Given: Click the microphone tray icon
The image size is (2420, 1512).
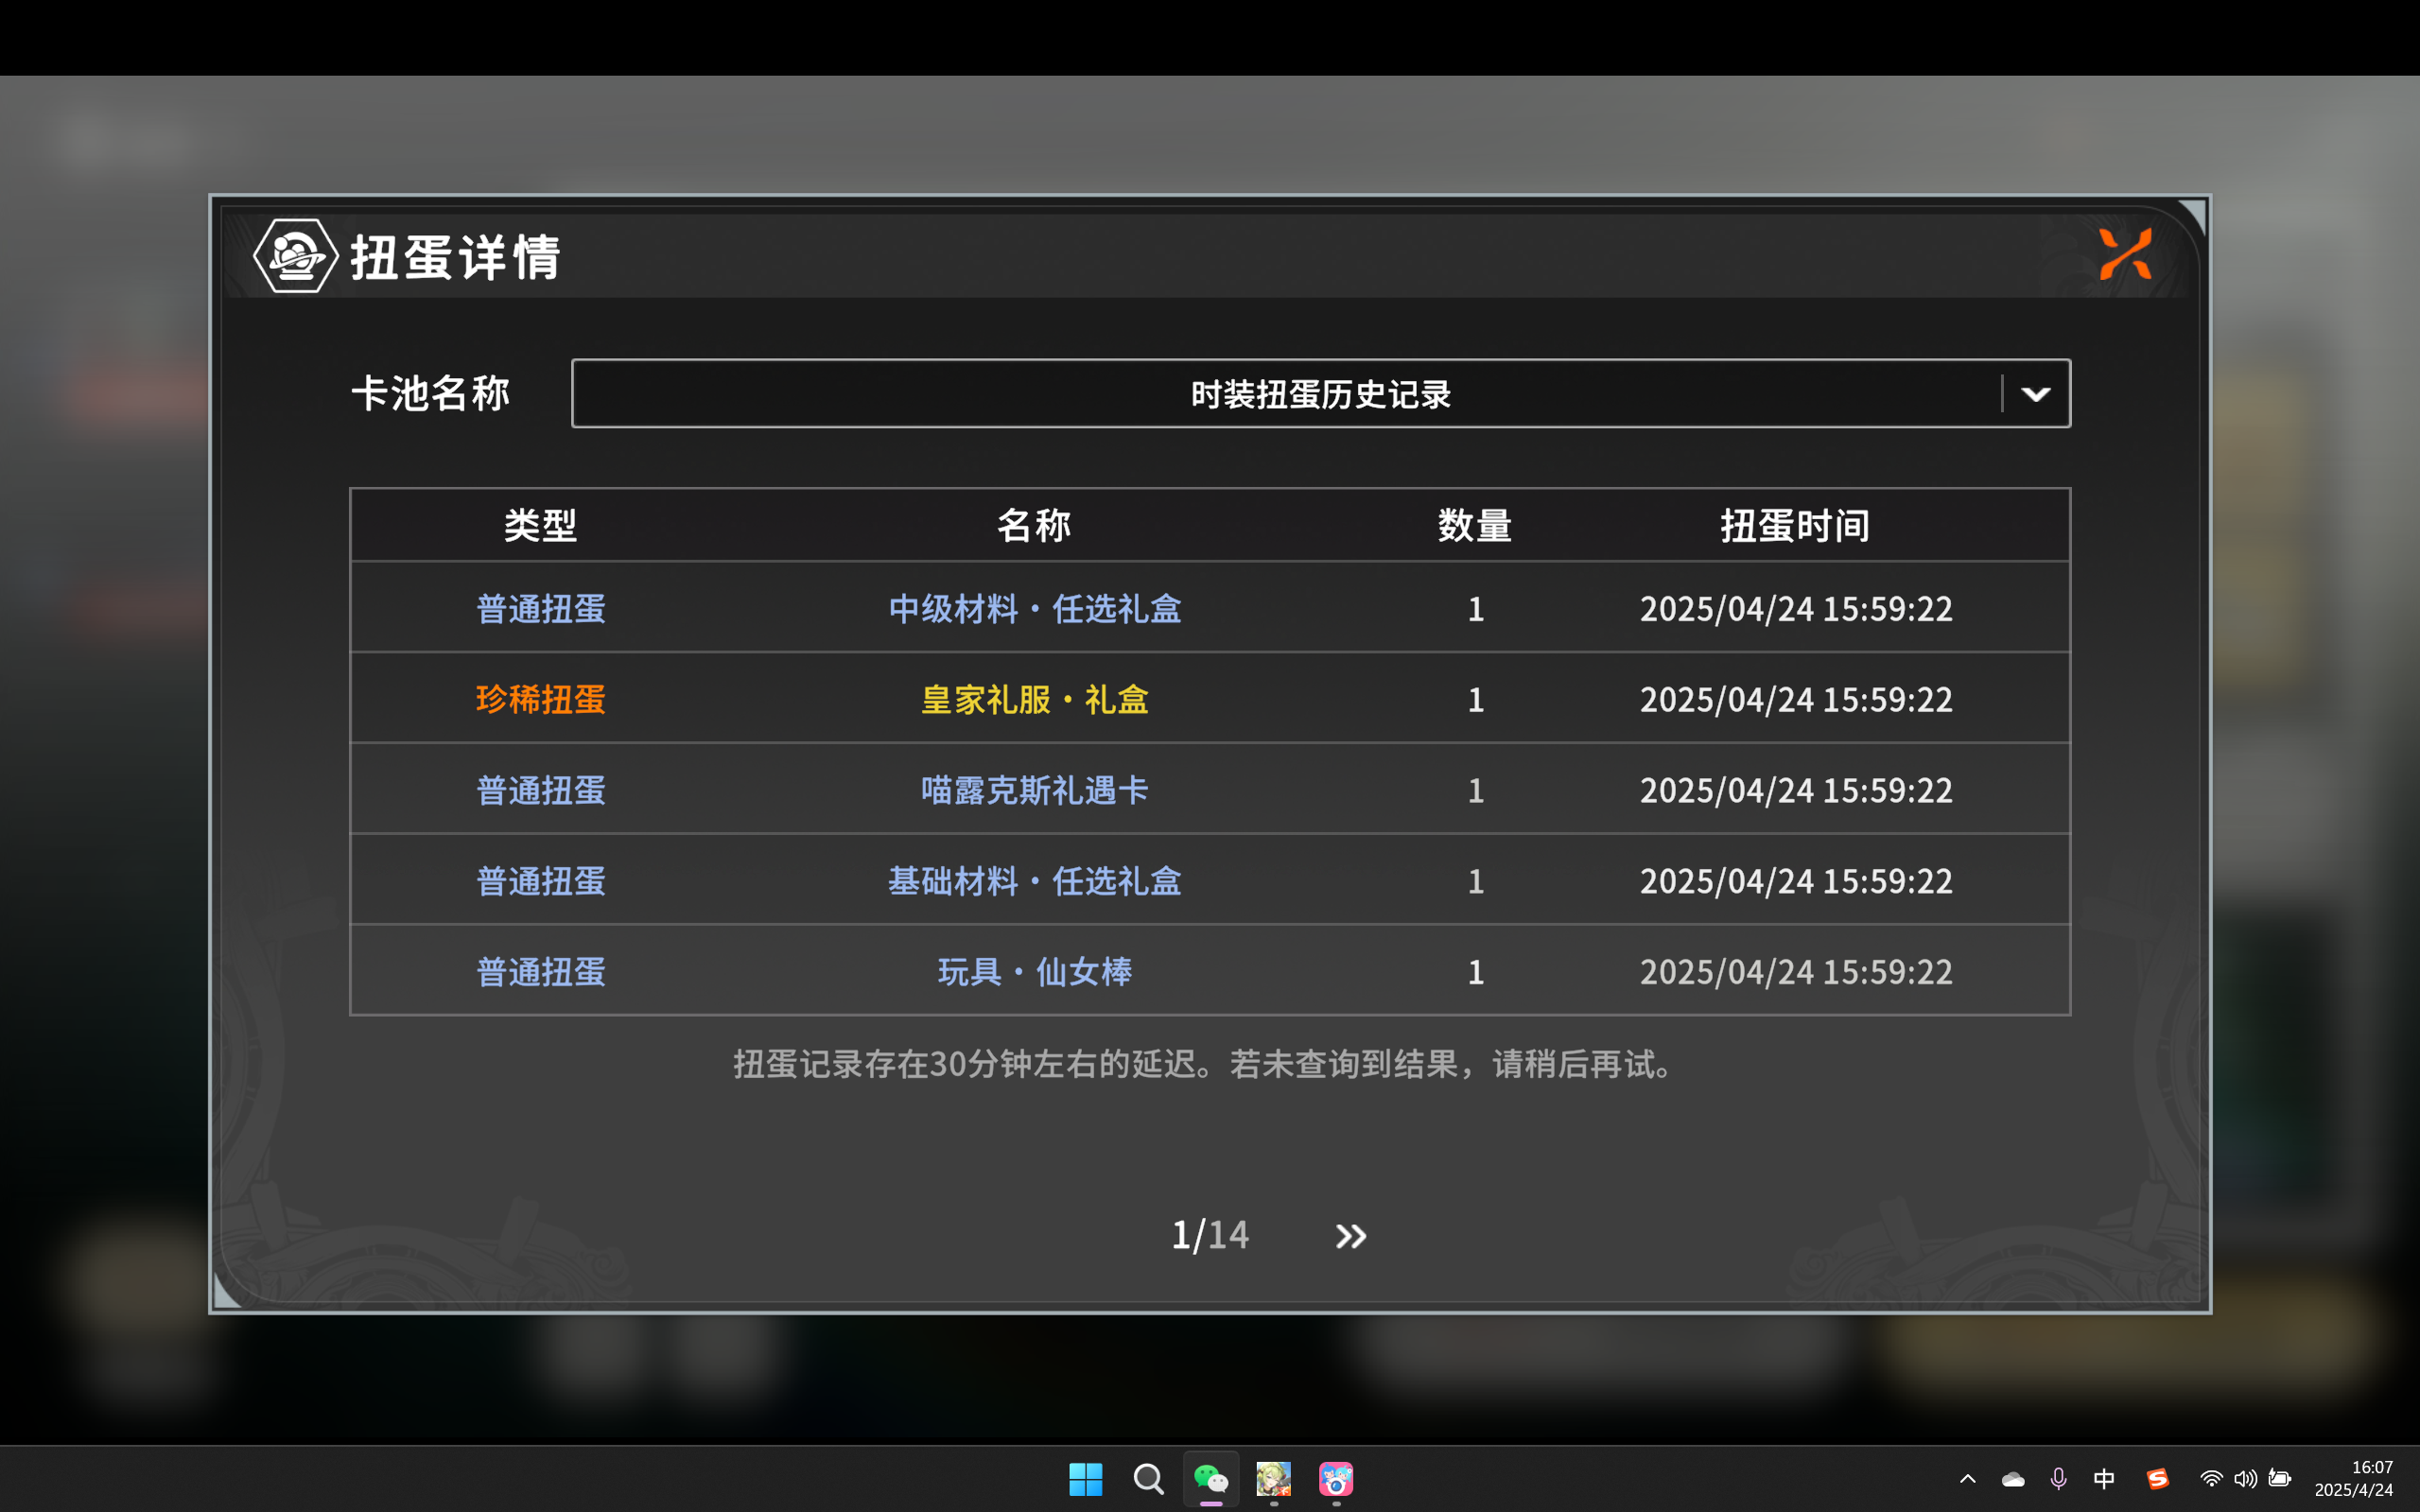Looking at the screenshot, I should [x=2058, y=1479].
